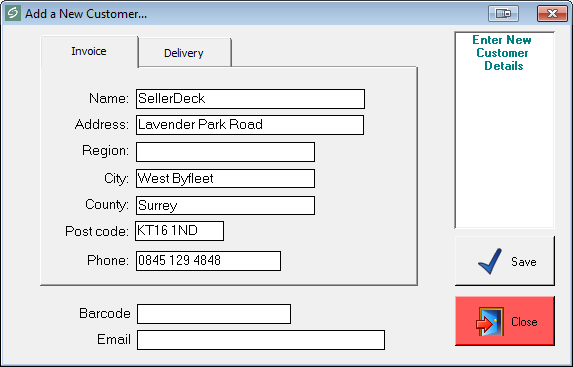Click the red Close button
The width and height of the screenshot is (573, 367).
pos(505,321)
